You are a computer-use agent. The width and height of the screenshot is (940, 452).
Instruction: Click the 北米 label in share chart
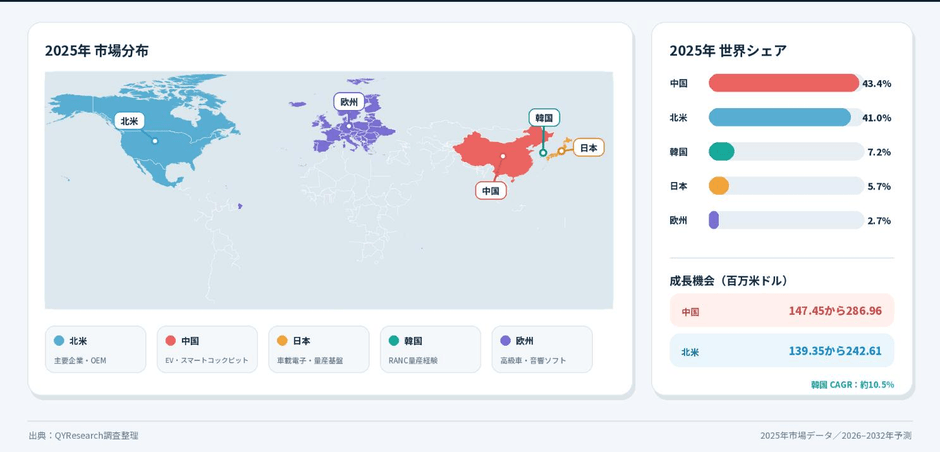679,117
